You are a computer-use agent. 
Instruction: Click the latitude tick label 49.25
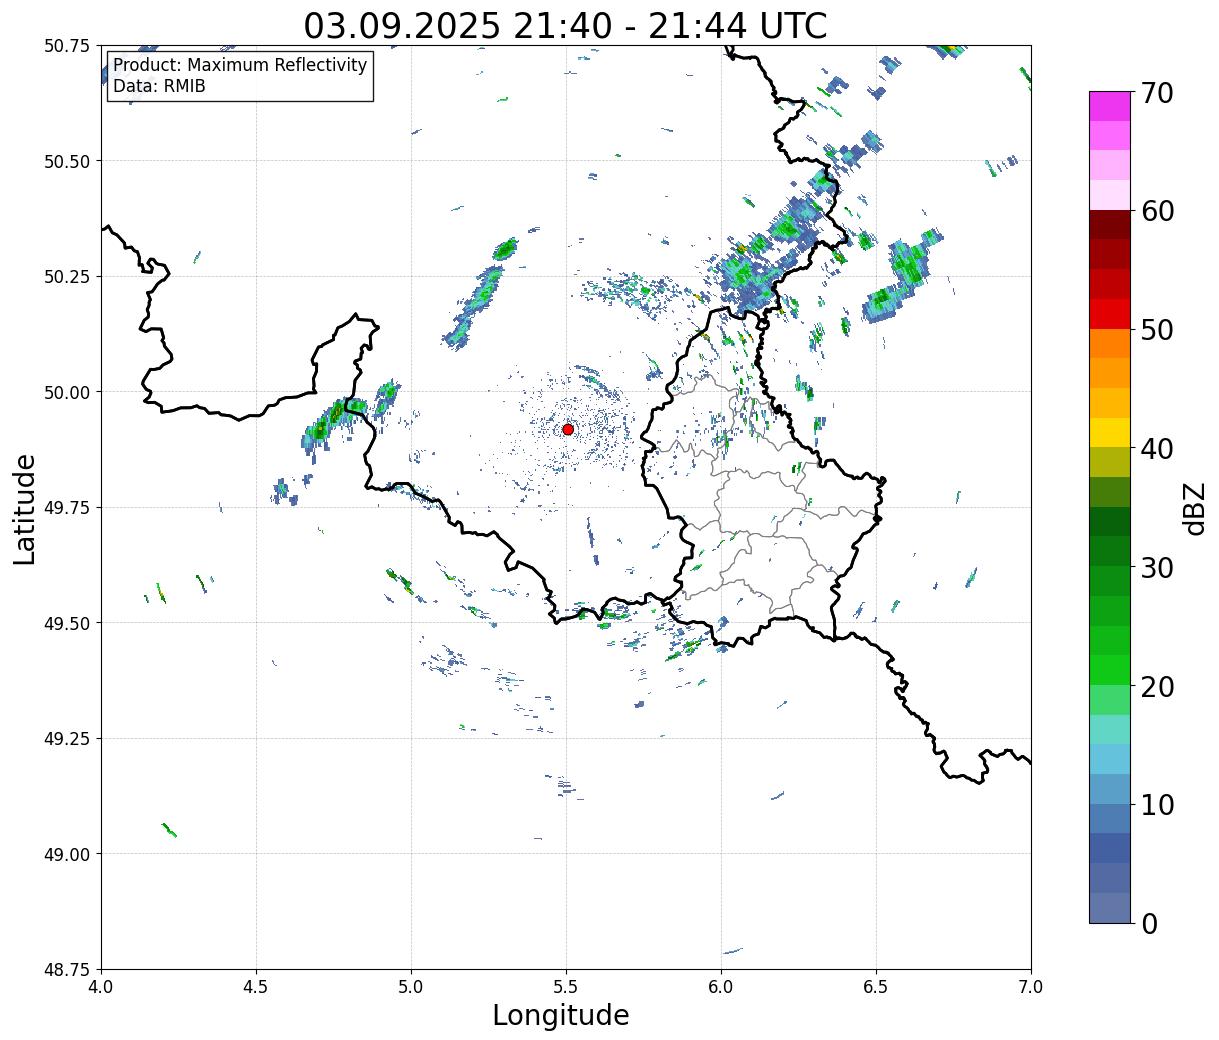click(66, 739)
